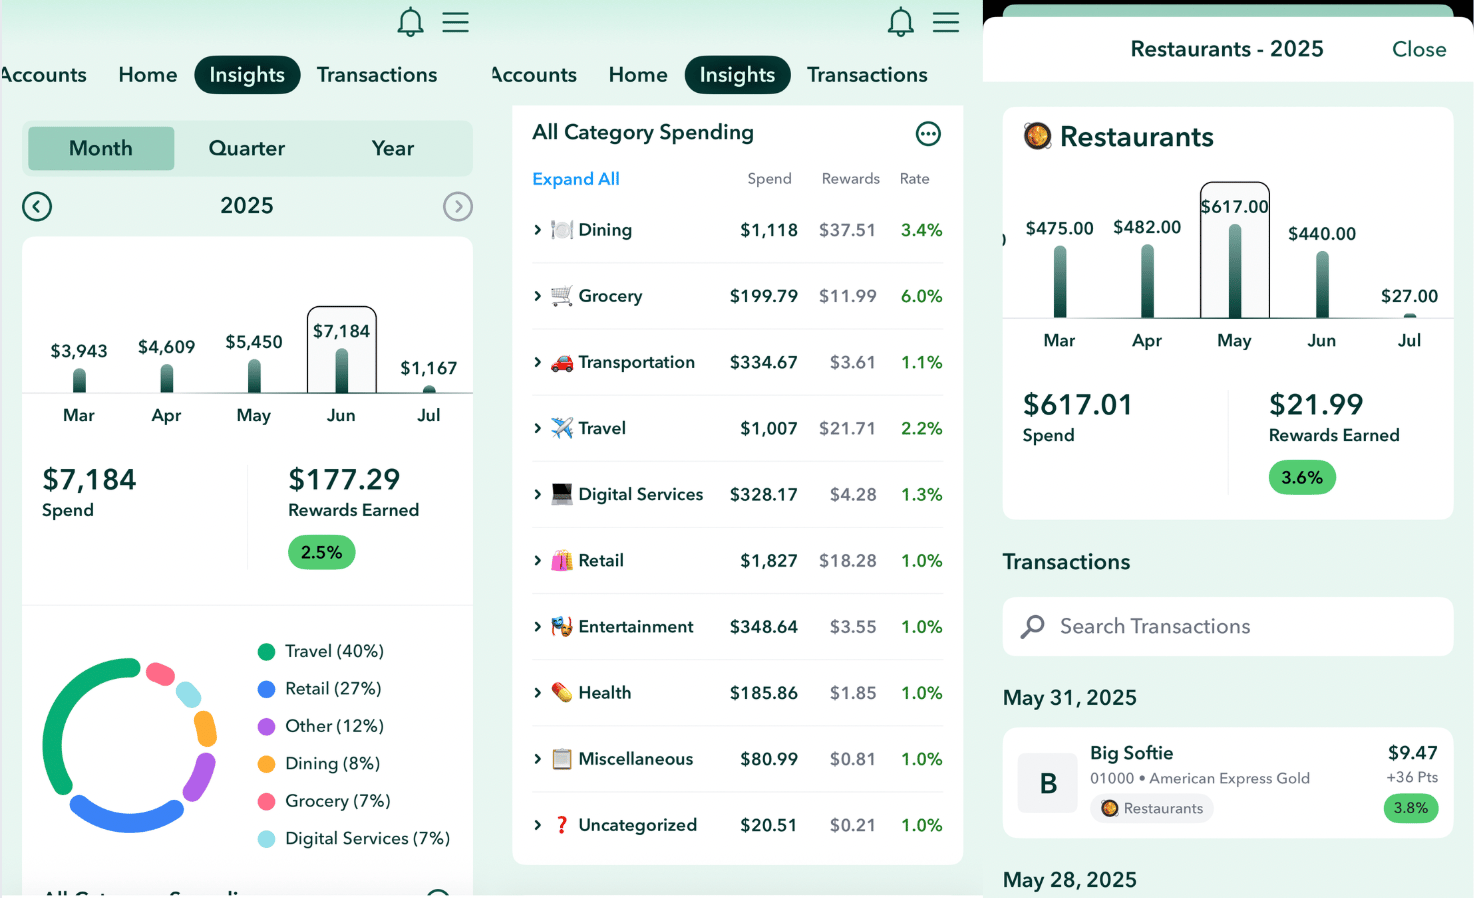The width and height of the screenshot is (1474, 898).
Task: Open the Home tab in the first screen
Action: pos(148,75)
